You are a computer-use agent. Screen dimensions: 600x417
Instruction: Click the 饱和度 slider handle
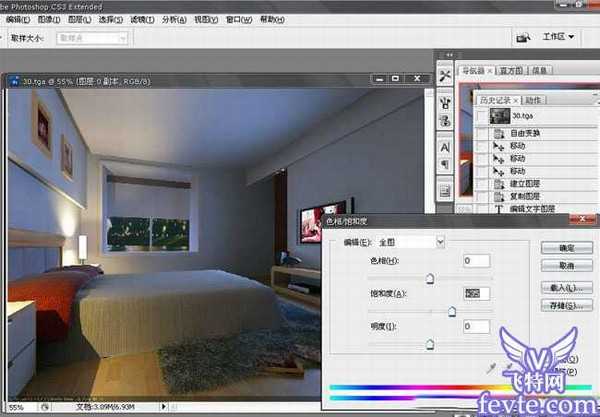pos(452,312)
